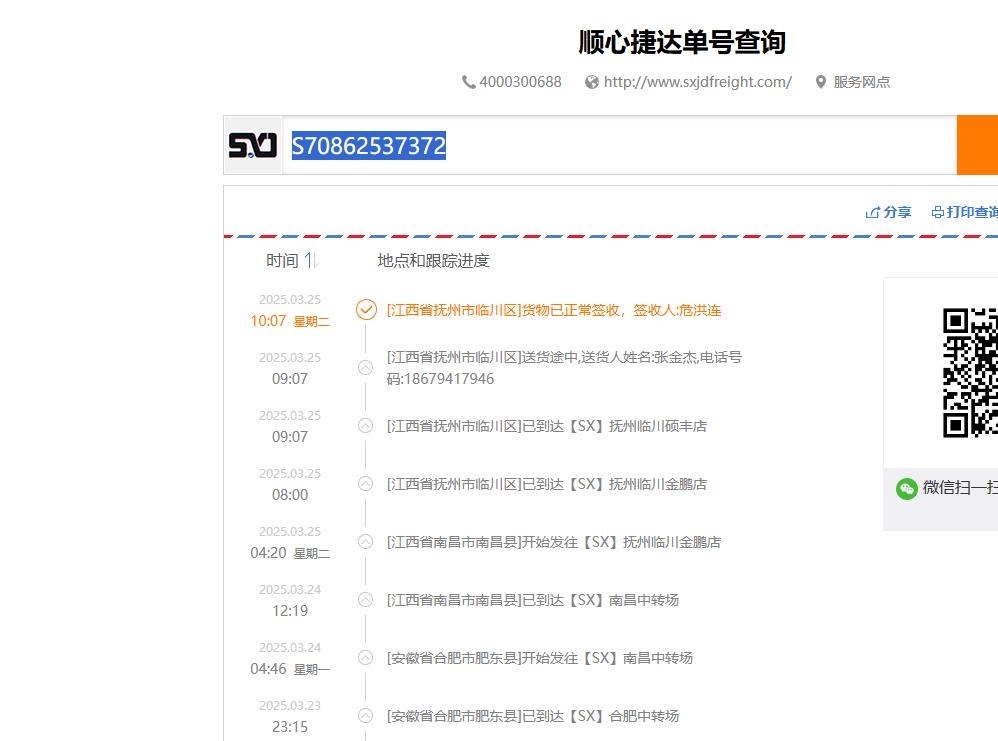Click the 已到达 抚州临川金鹏店 entry text
This screenshot has height=741, width=998.
(547, 484)
